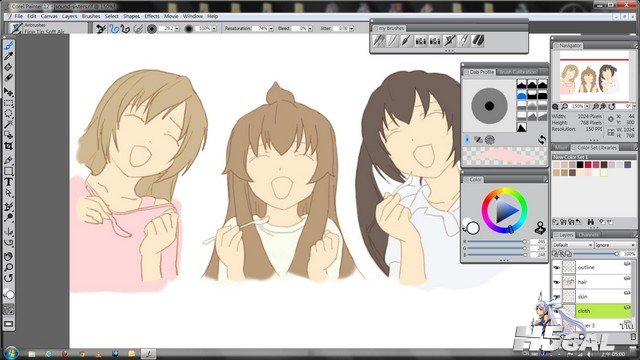
Task: Select the Brush tool in the toolbox
Action: (9, 45)
